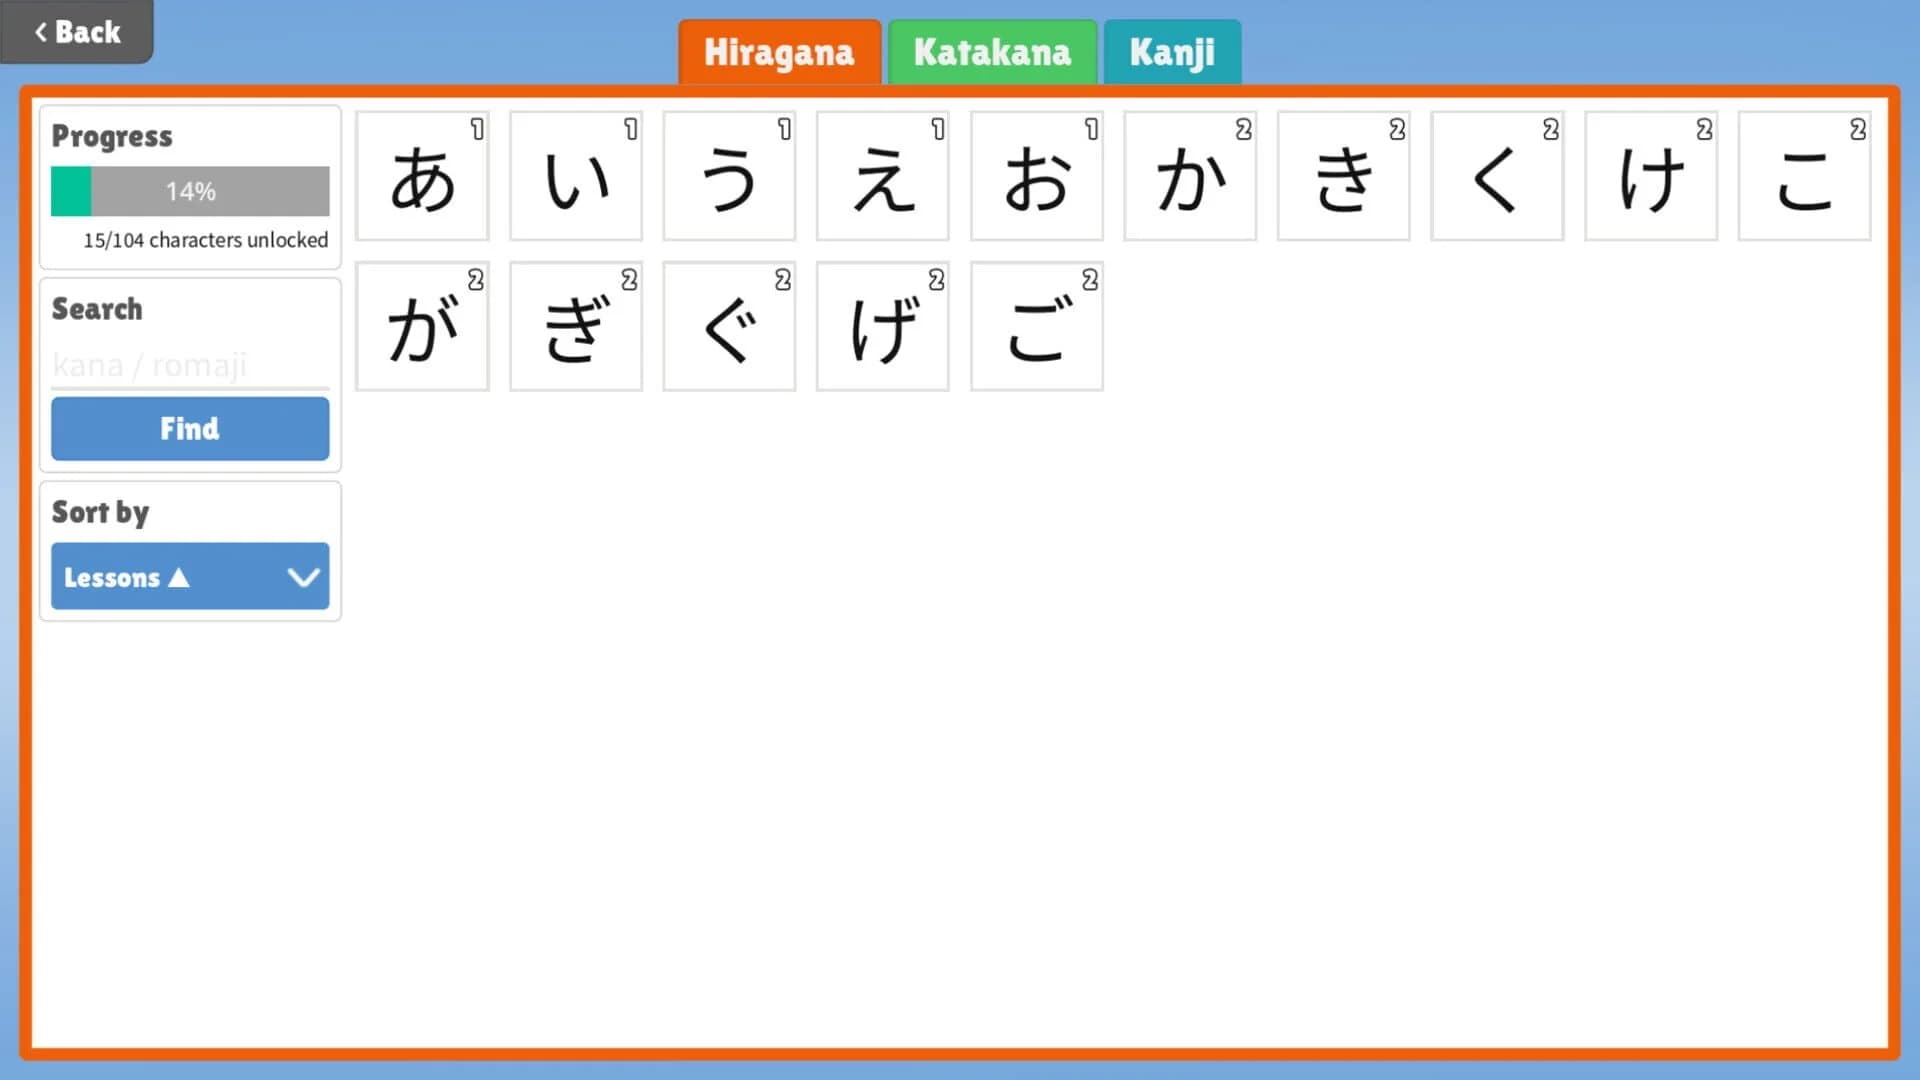Screen dimensions: 1920x1080
Task: Open details for the お character
Action: click(x=1036, y=176)
